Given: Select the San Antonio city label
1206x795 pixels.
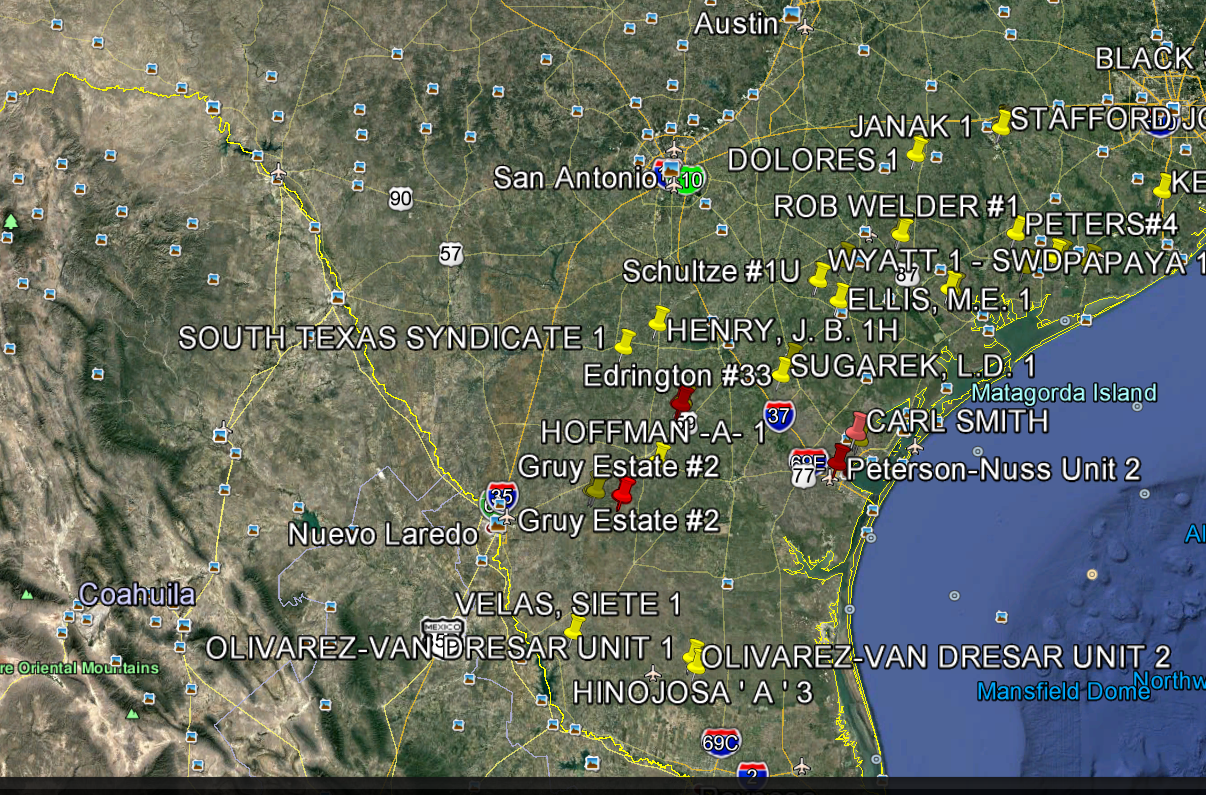Looking at the screenshot, I should pos(574,178).
